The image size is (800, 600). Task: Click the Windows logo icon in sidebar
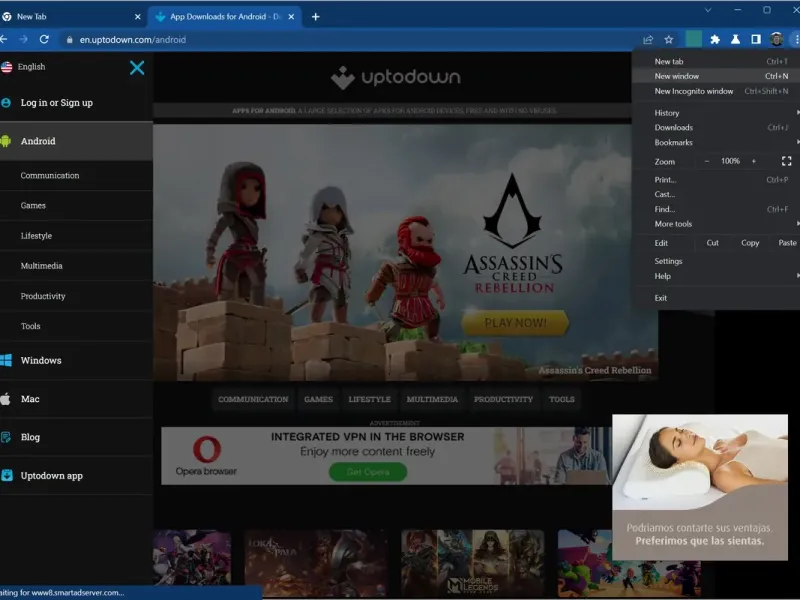point(7,360)
